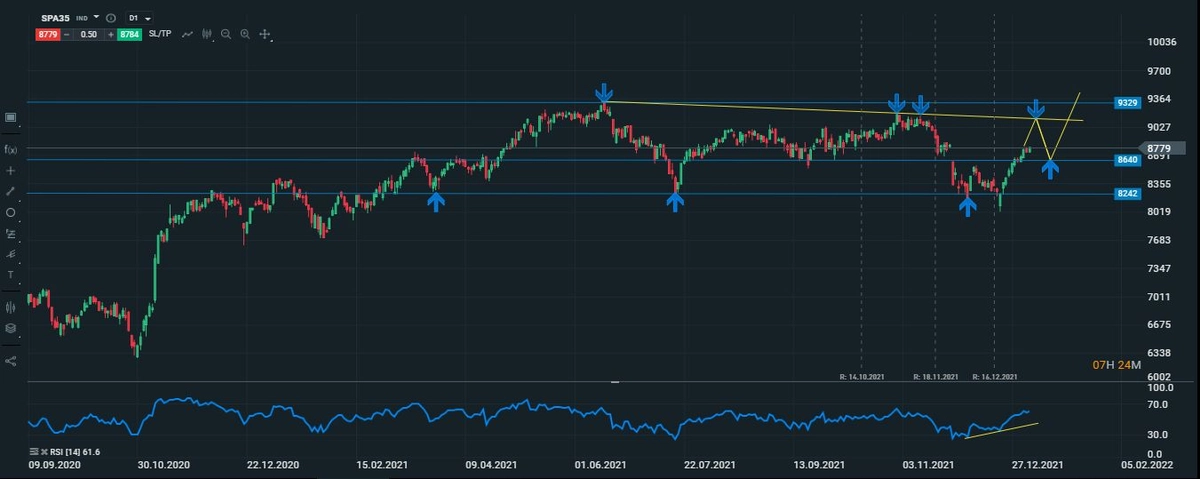1200x479 pixels.
Task: Select the trend line drawing tool
Action: click(11, 191)
